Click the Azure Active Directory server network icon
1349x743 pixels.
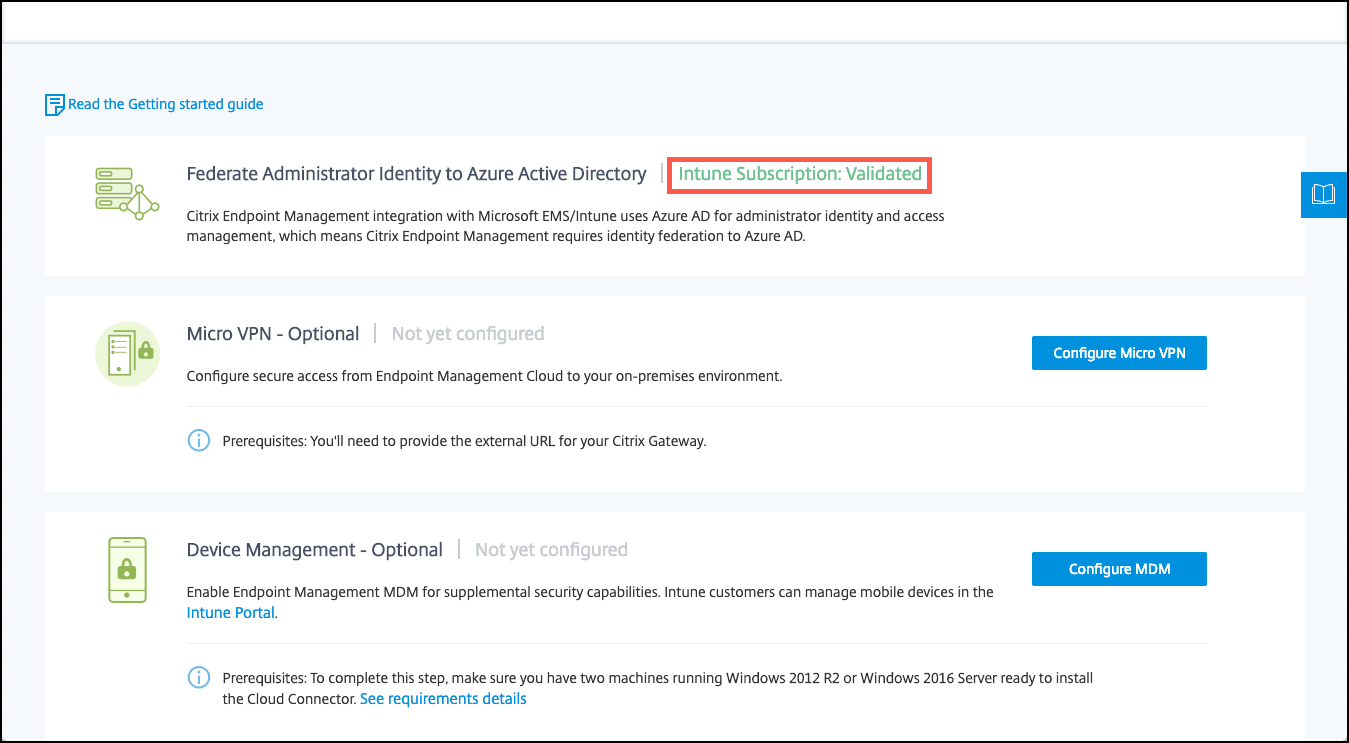coord(126,194)
